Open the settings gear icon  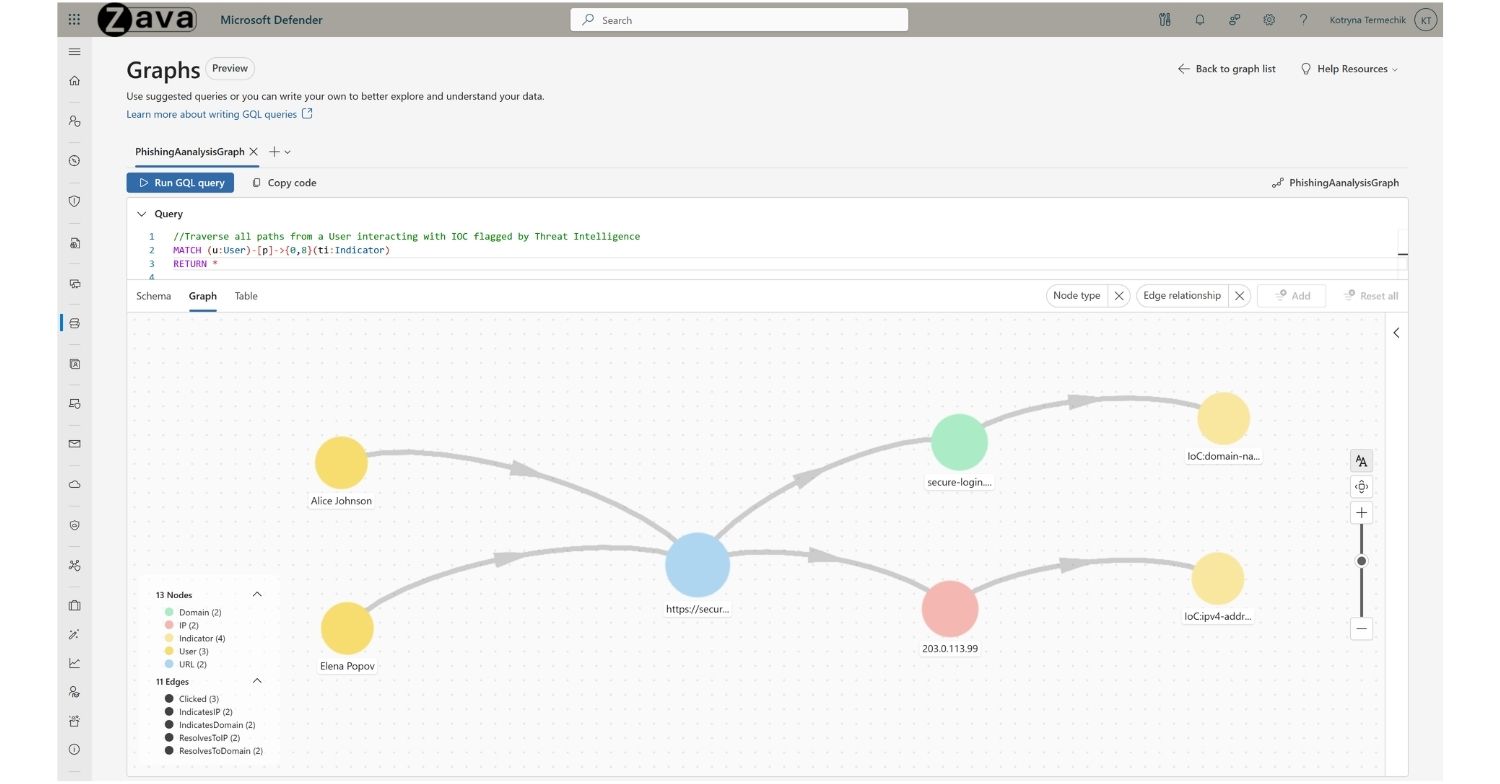(x=1269, y=20)
